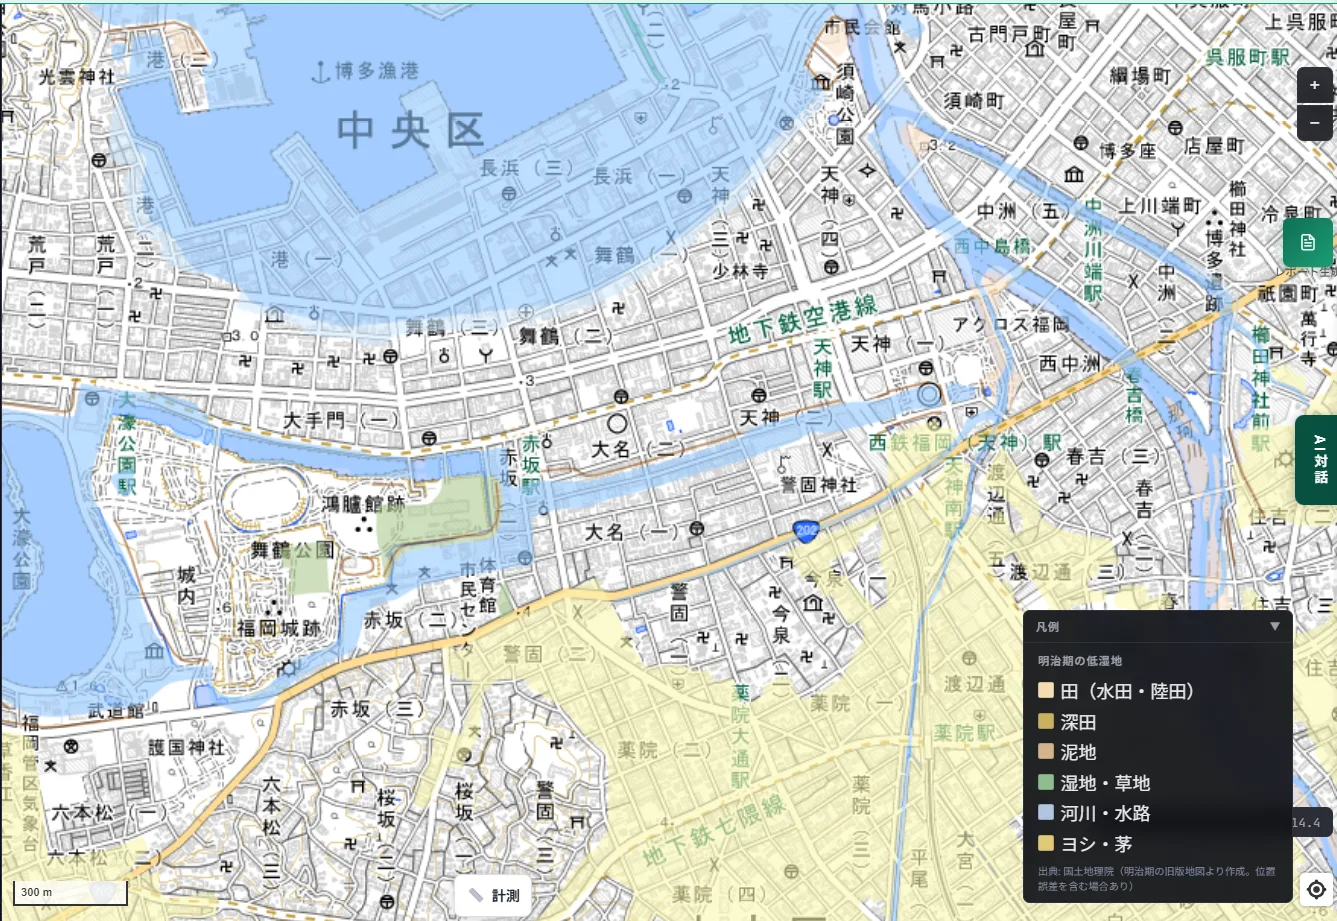1337x921 pixels.
Task: Zoom out with the minus button
Action: pos(1314,123)
